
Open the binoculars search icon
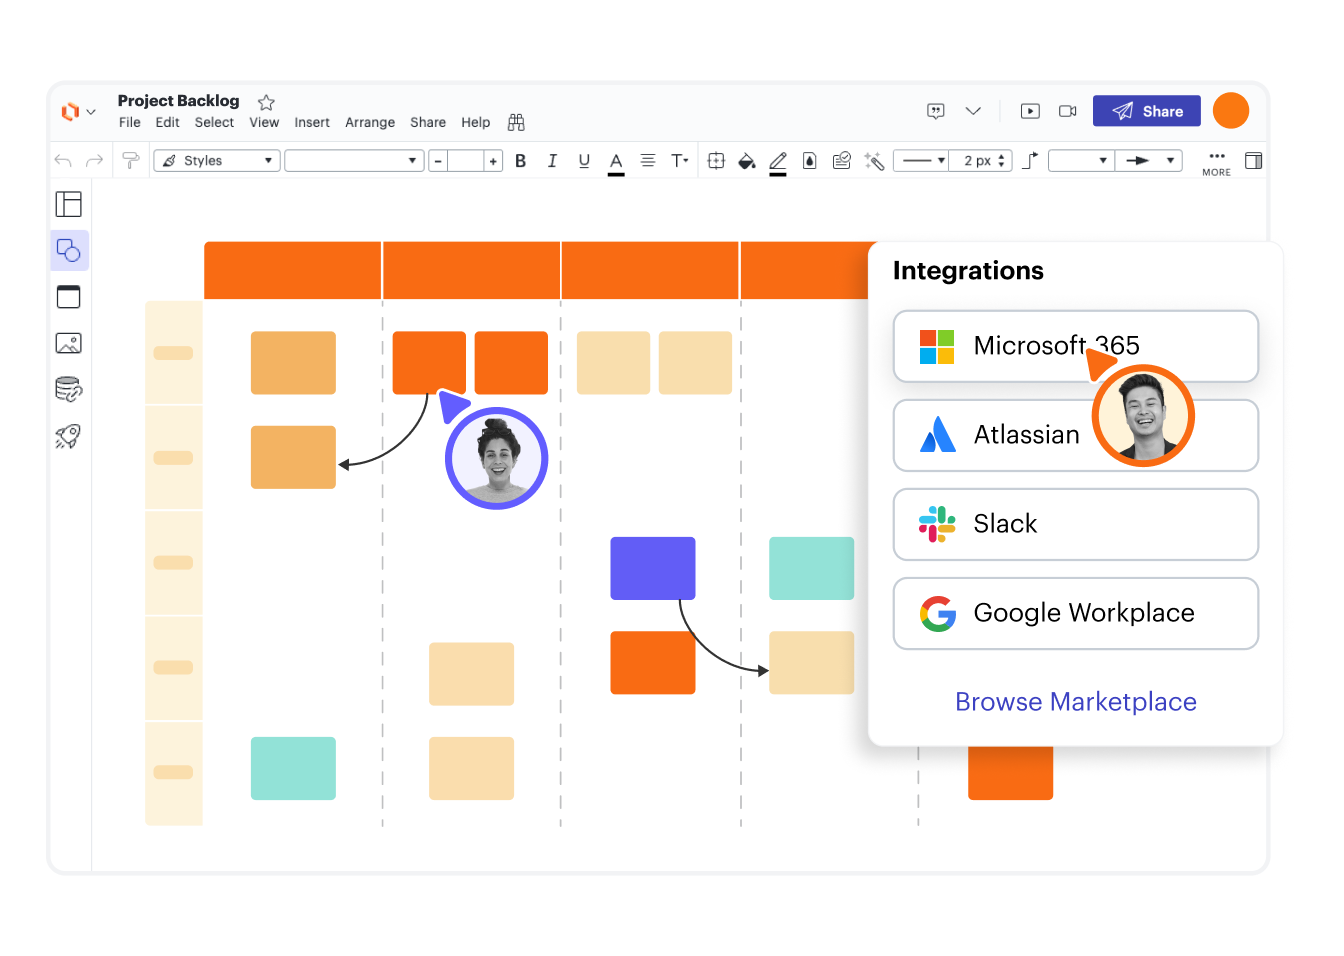coord(516,122)
